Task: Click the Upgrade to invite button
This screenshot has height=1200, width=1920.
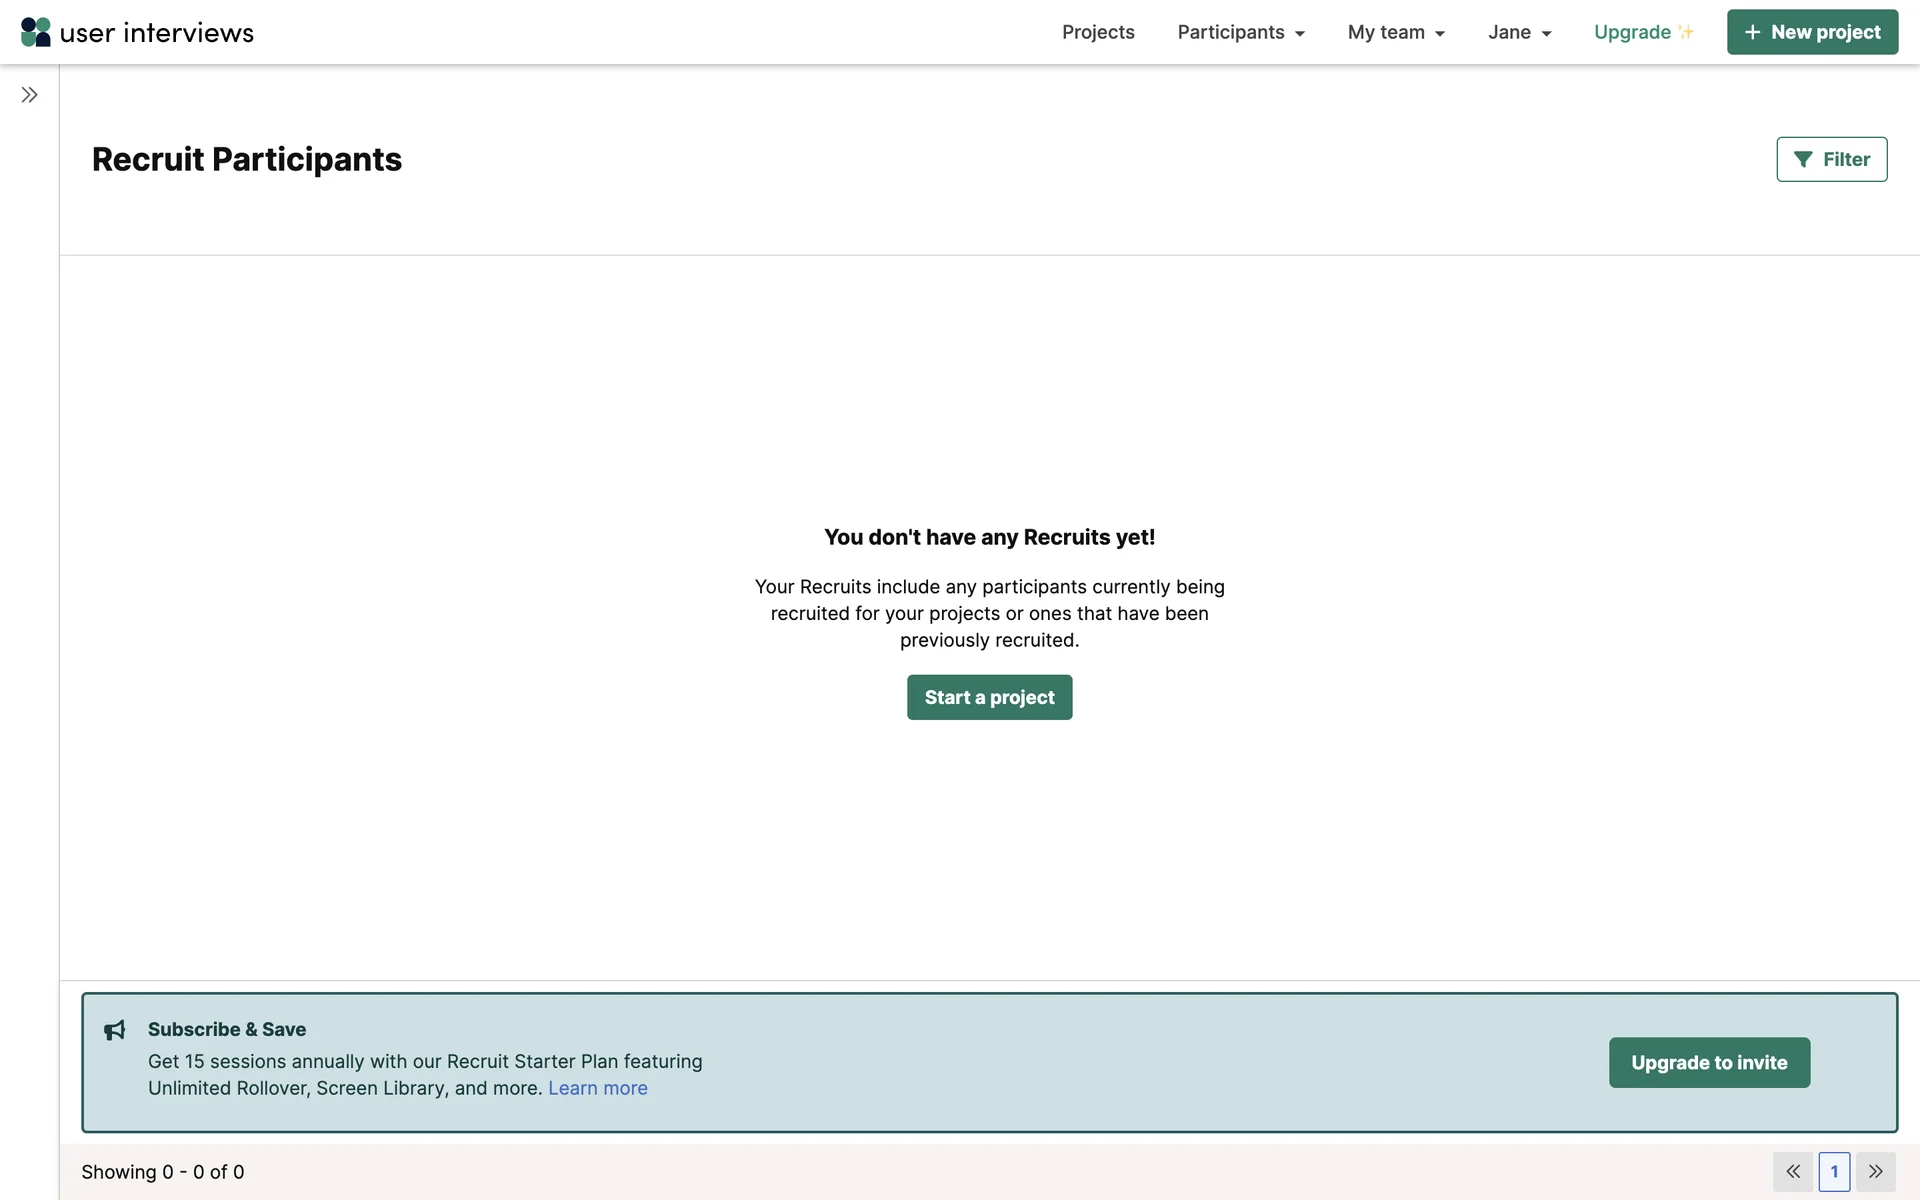Action: (x=1709, y=1062)
